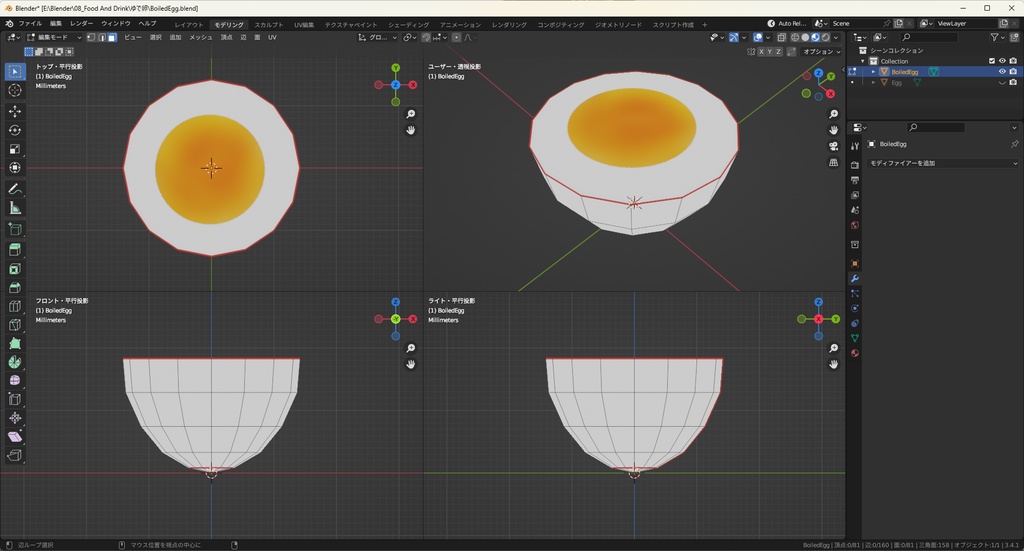1024x551 pixels.
Task: Hide BoiledEgg object using the eye icon
Action: 1002,72
